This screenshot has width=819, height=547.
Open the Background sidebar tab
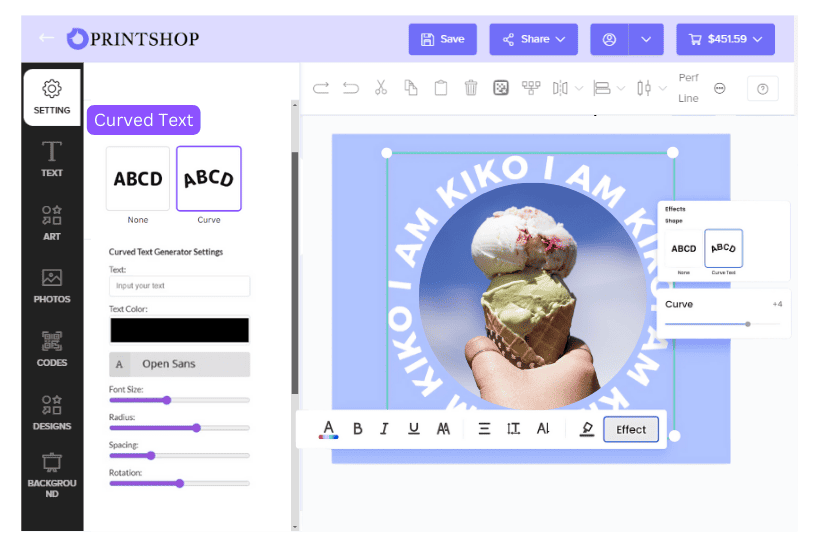tap(52, 475)
